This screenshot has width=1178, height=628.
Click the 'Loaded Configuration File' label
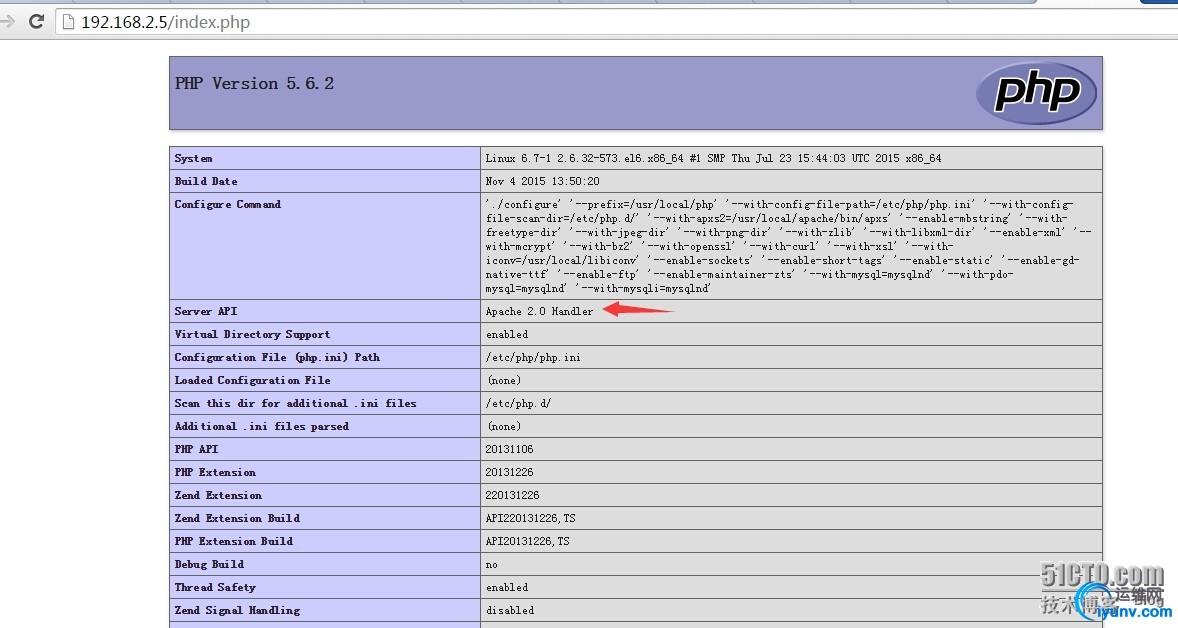(x=252, y=380)
